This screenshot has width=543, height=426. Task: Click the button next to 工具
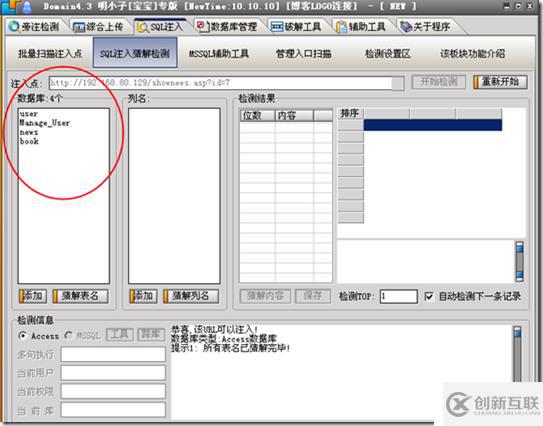tap(151, 335)
